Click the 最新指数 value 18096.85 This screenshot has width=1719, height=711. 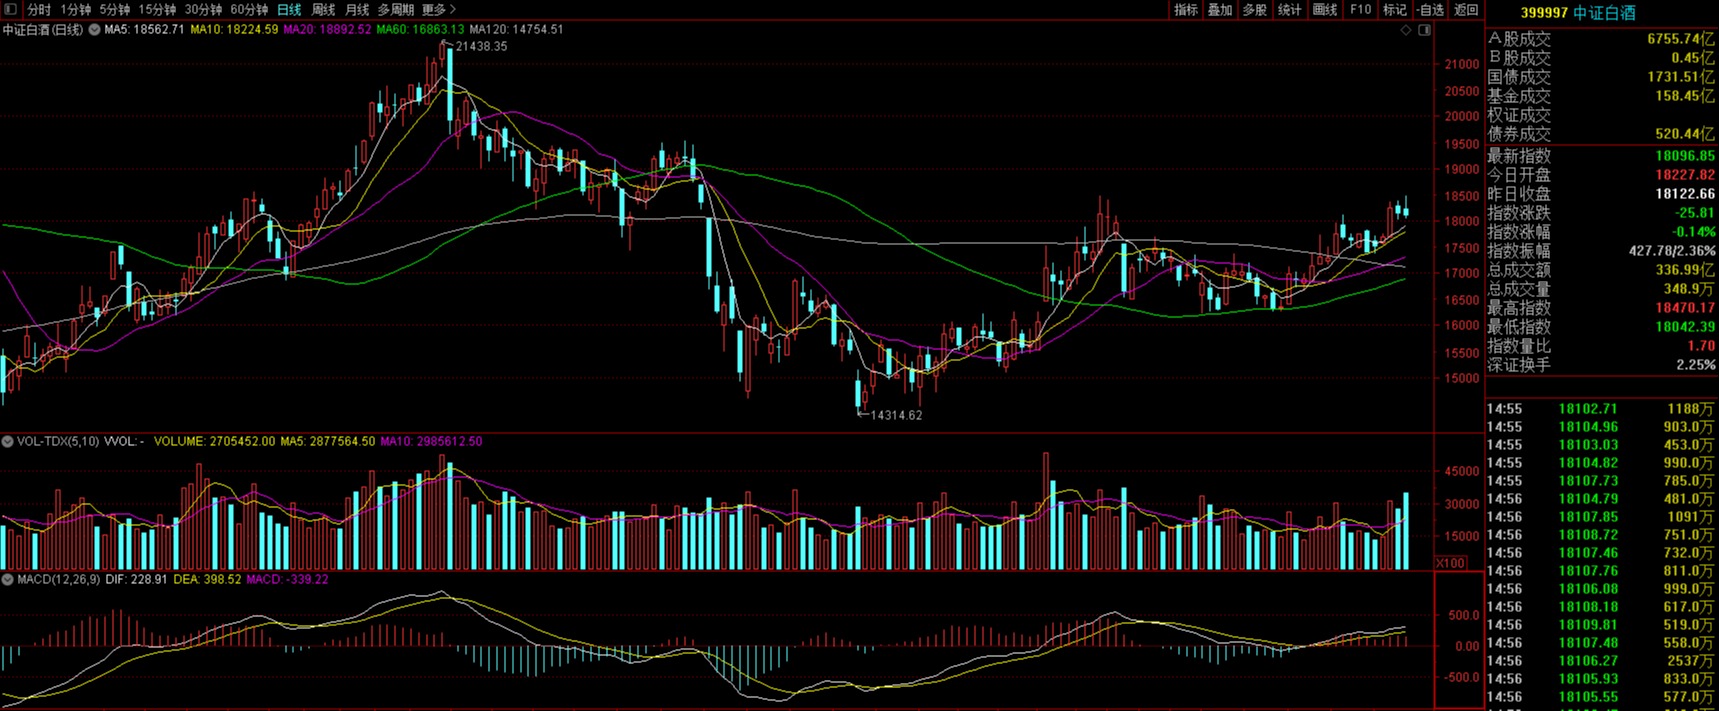[1685, 156]
